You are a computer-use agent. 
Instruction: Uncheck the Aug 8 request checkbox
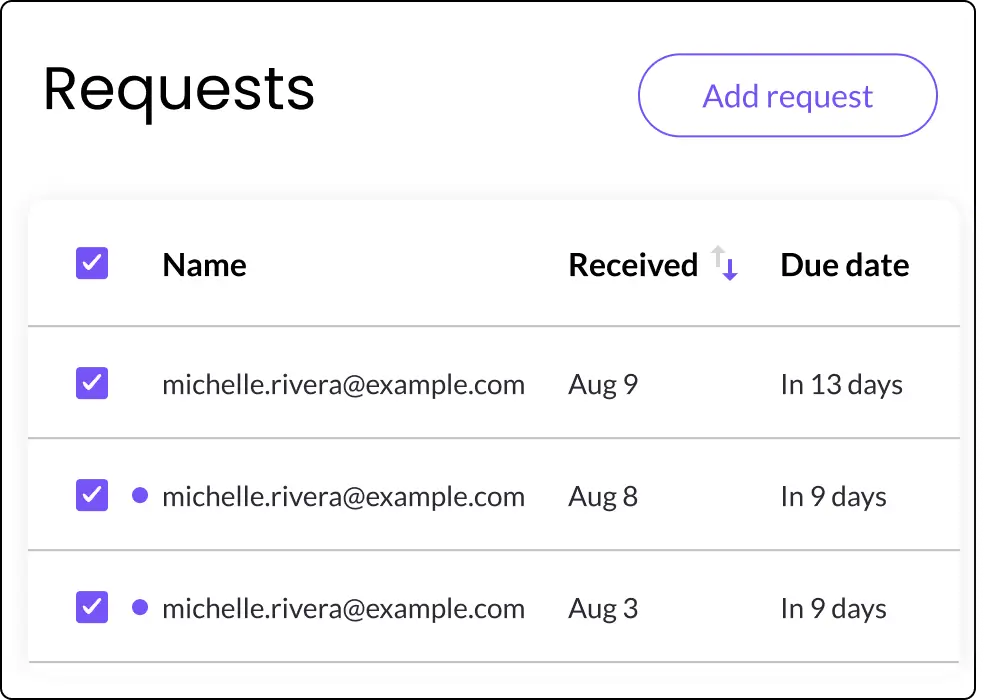[92, 495]
